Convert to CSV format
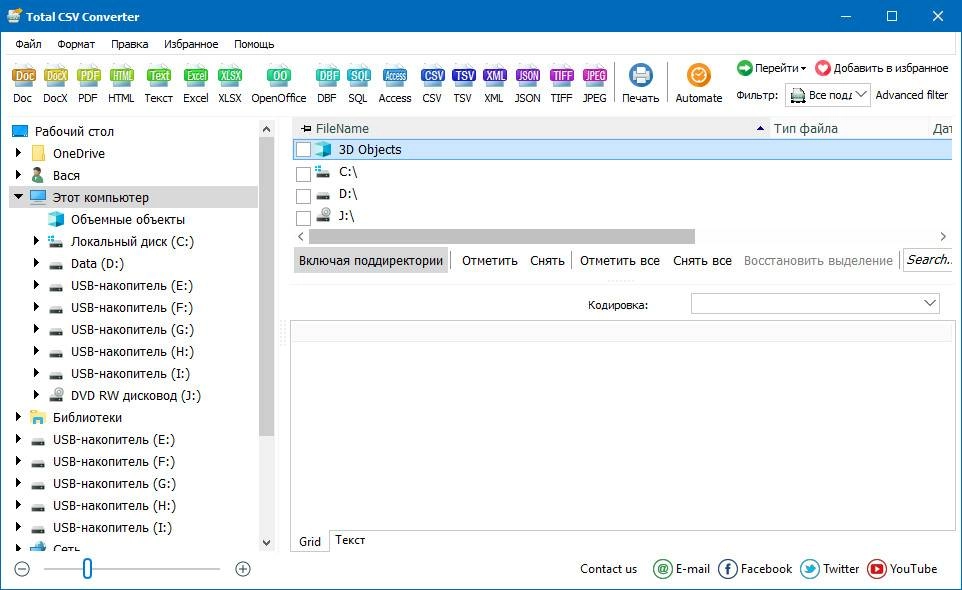Image resolution: width=962 pixels, height=590 pixels. tap(433, 84)
